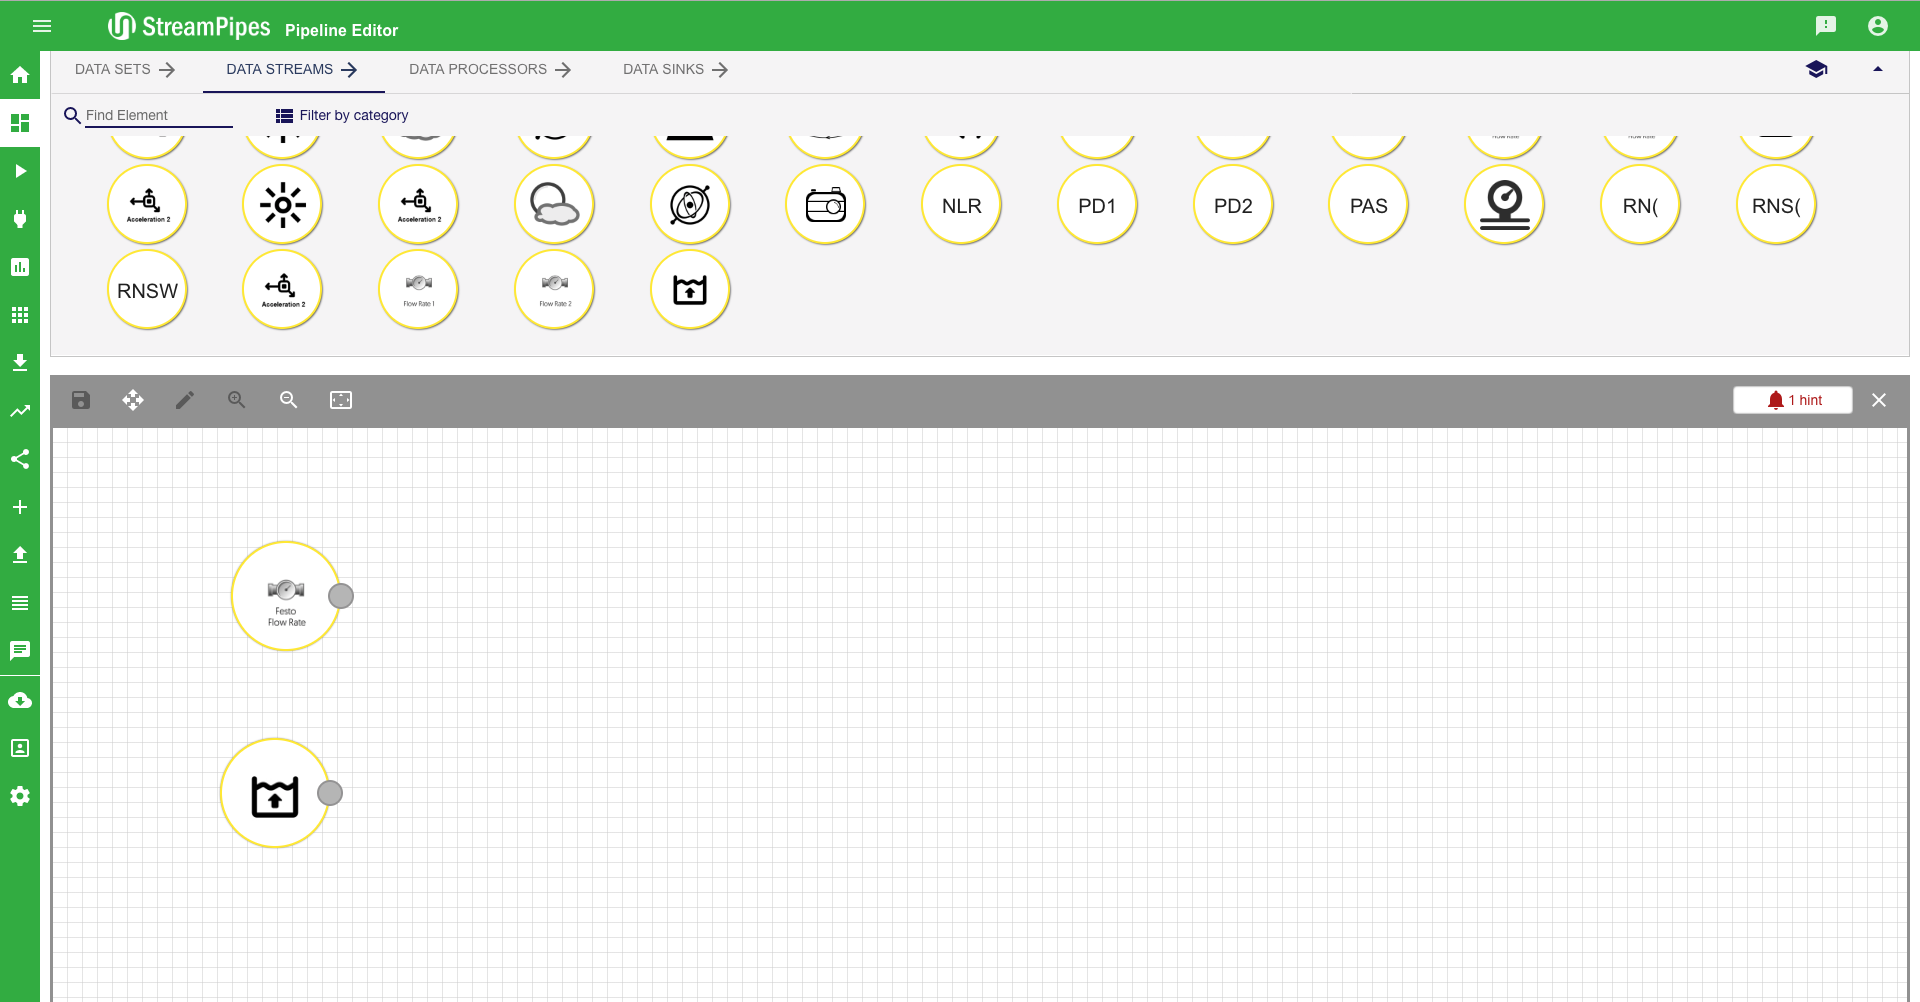Screen dimensions: 1920x1002
Task: Click the save pipeline icon
Action: 81,400
